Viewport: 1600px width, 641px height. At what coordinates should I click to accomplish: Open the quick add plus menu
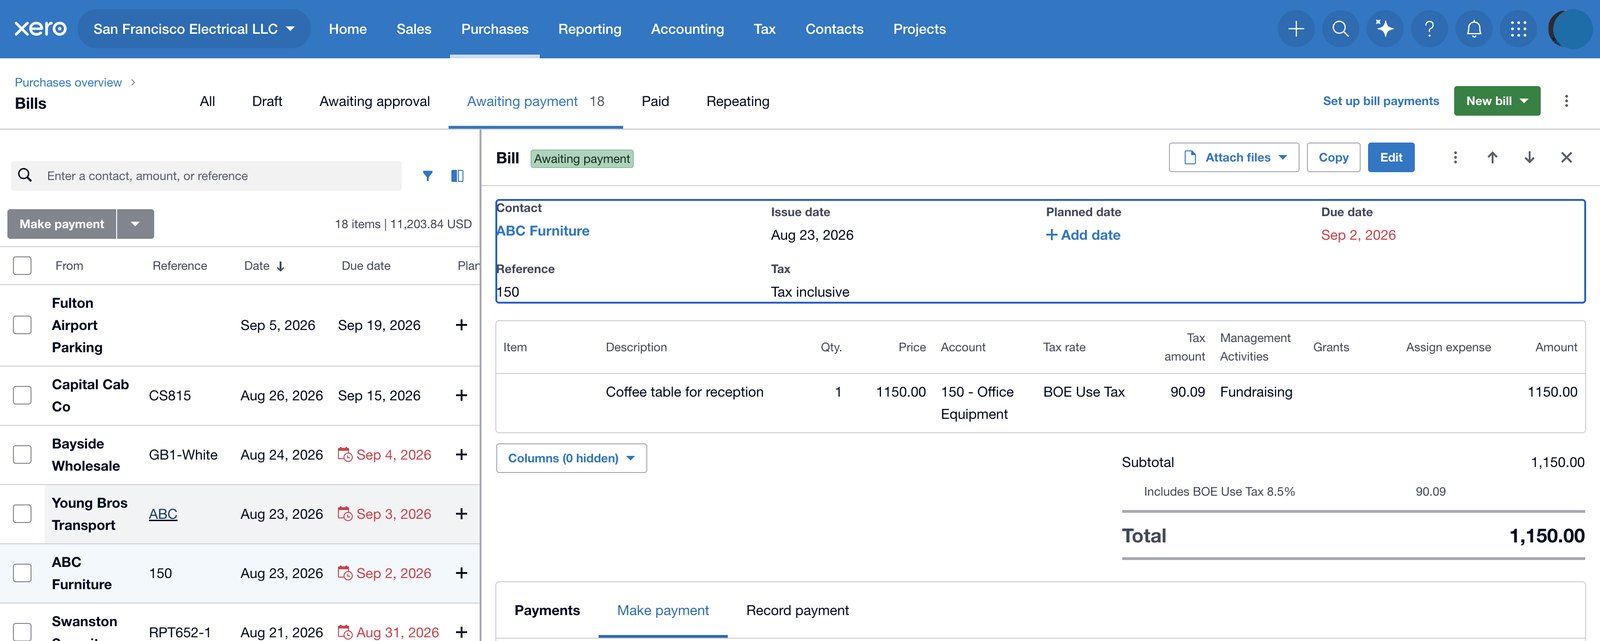(1296, 29)
